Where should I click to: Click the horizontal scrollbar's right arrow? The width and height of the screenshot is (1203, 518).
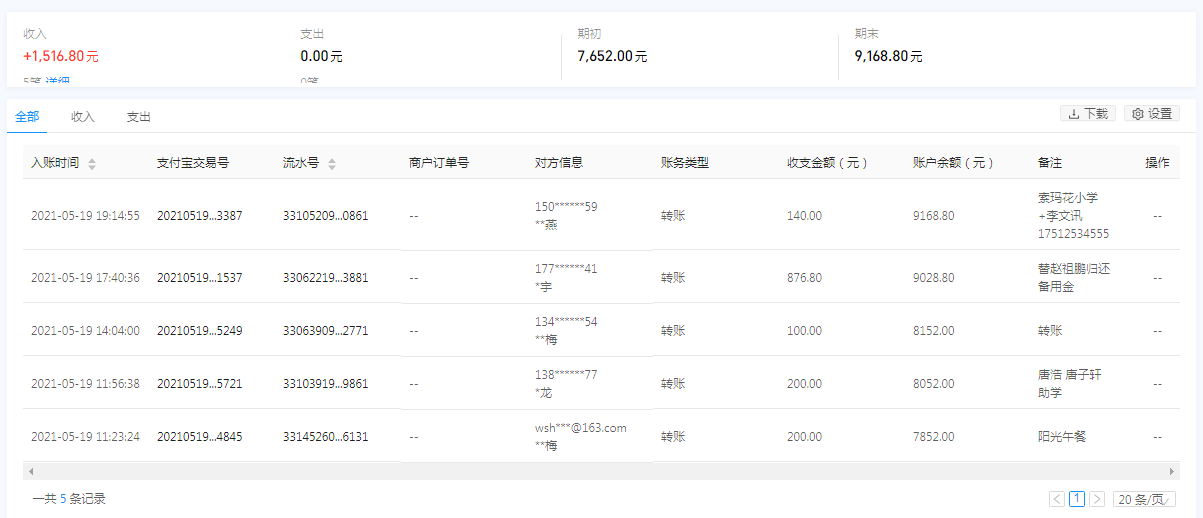tap(1172, 471)
